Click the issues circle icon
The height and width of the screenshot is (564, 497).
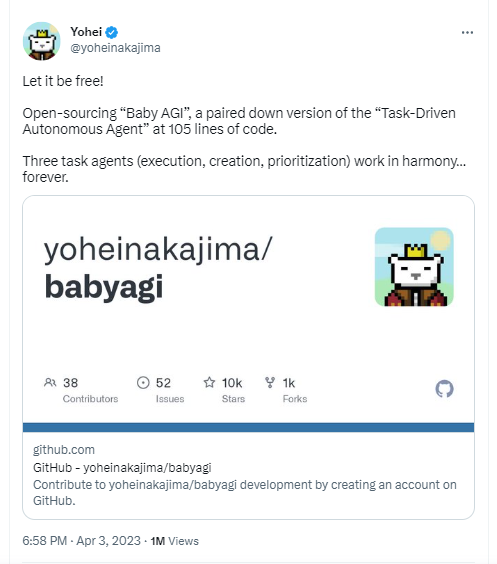pos(143,382)
